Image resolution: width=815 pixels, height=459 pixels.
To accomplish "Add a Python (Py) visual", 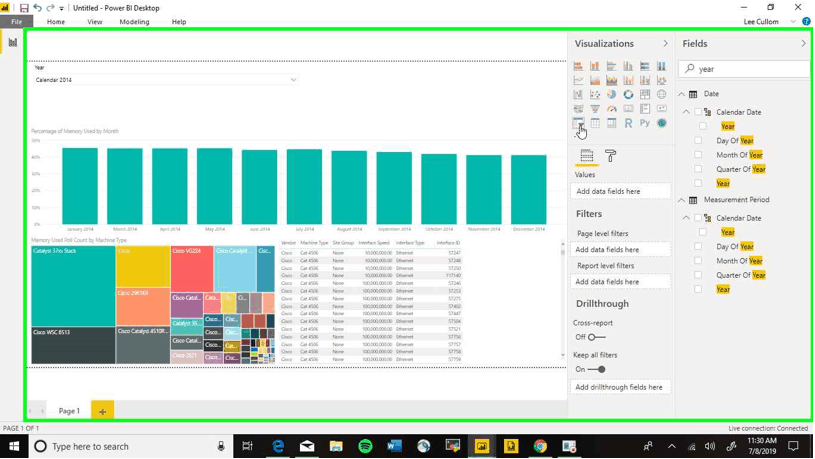I will (x=645, y=123).
